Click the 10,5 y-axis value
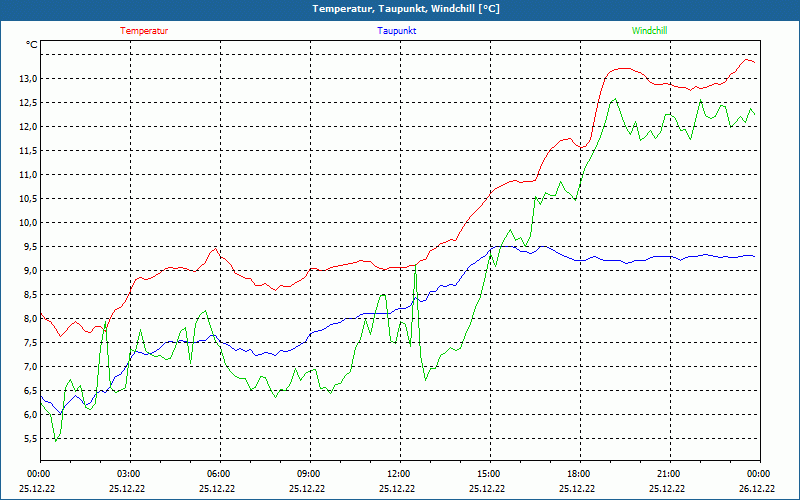This screenshot has height=500, width=800. click(28, 198)
